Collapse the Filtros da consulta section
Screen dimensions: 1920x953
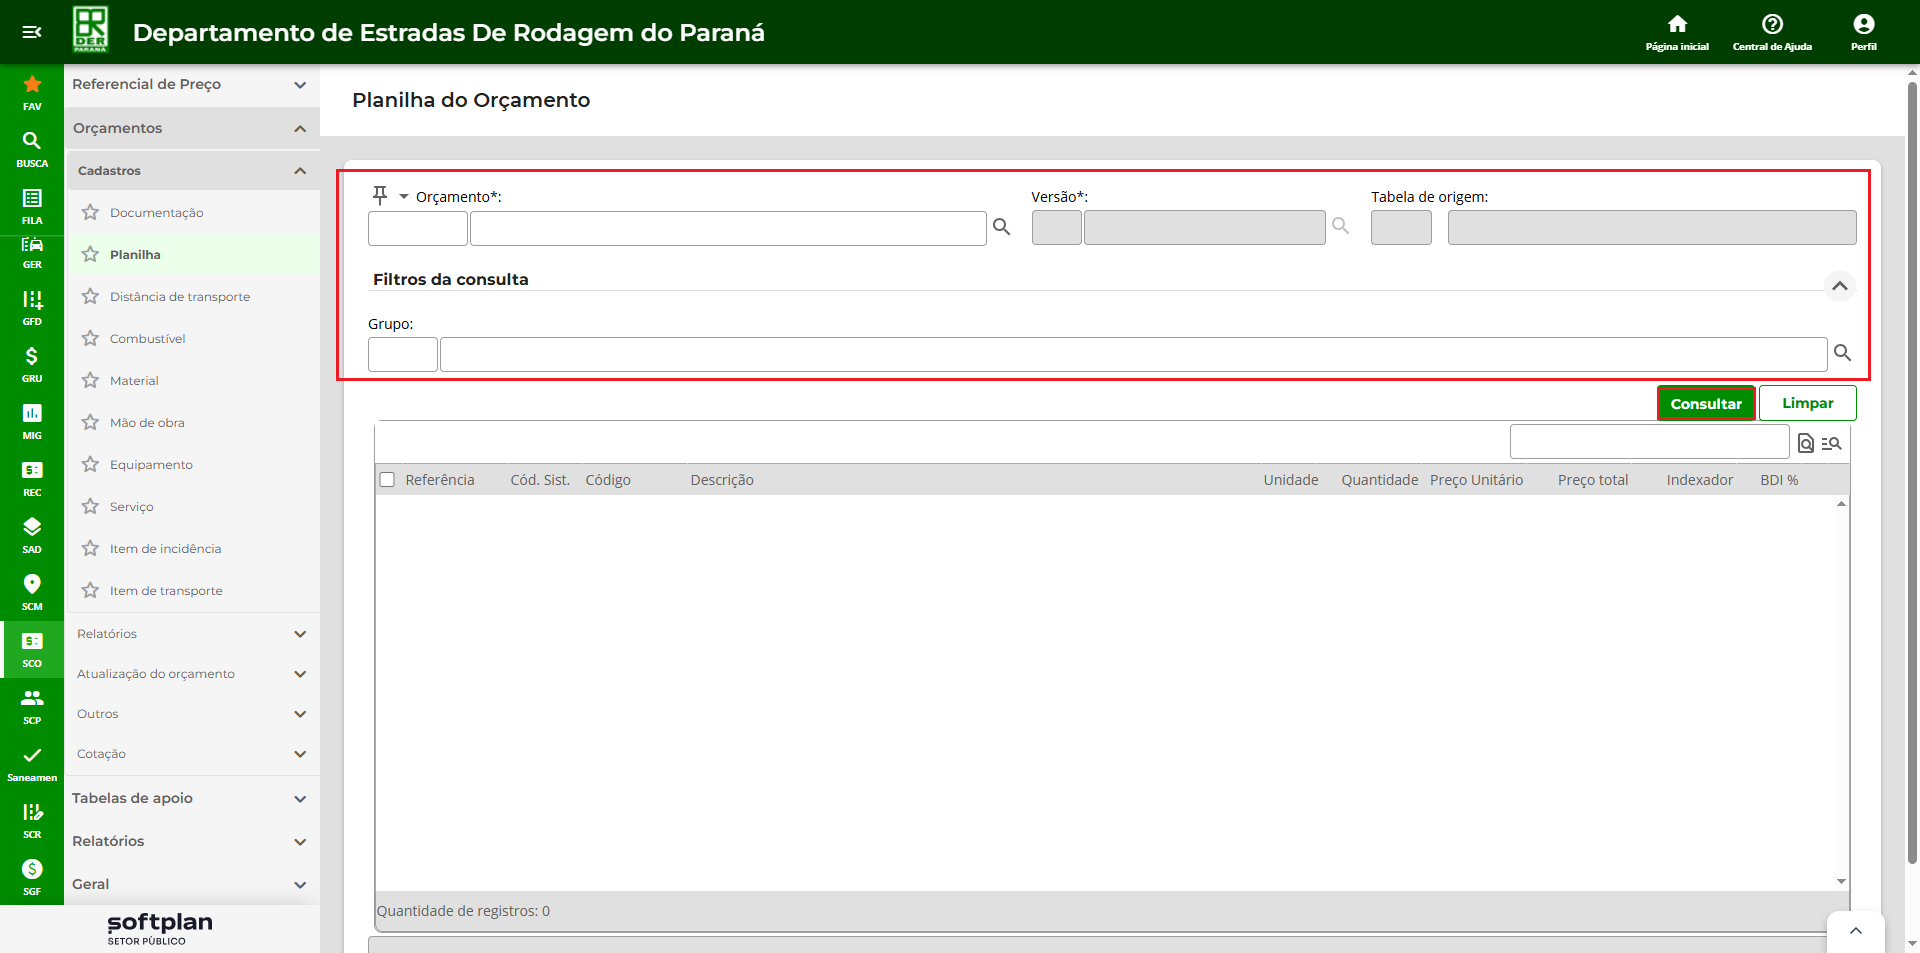pos(1839,286)
